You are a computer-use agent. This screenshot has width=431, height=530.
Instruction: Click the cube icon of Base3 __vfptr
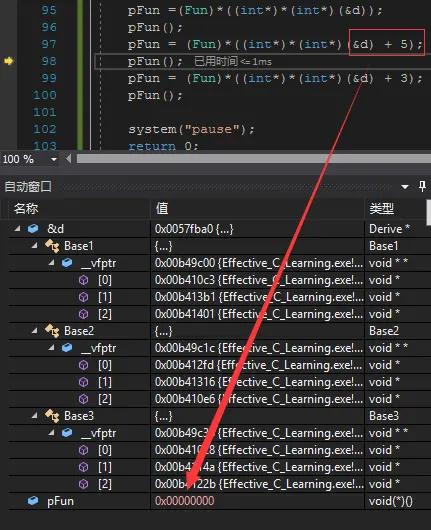(67, 433)
